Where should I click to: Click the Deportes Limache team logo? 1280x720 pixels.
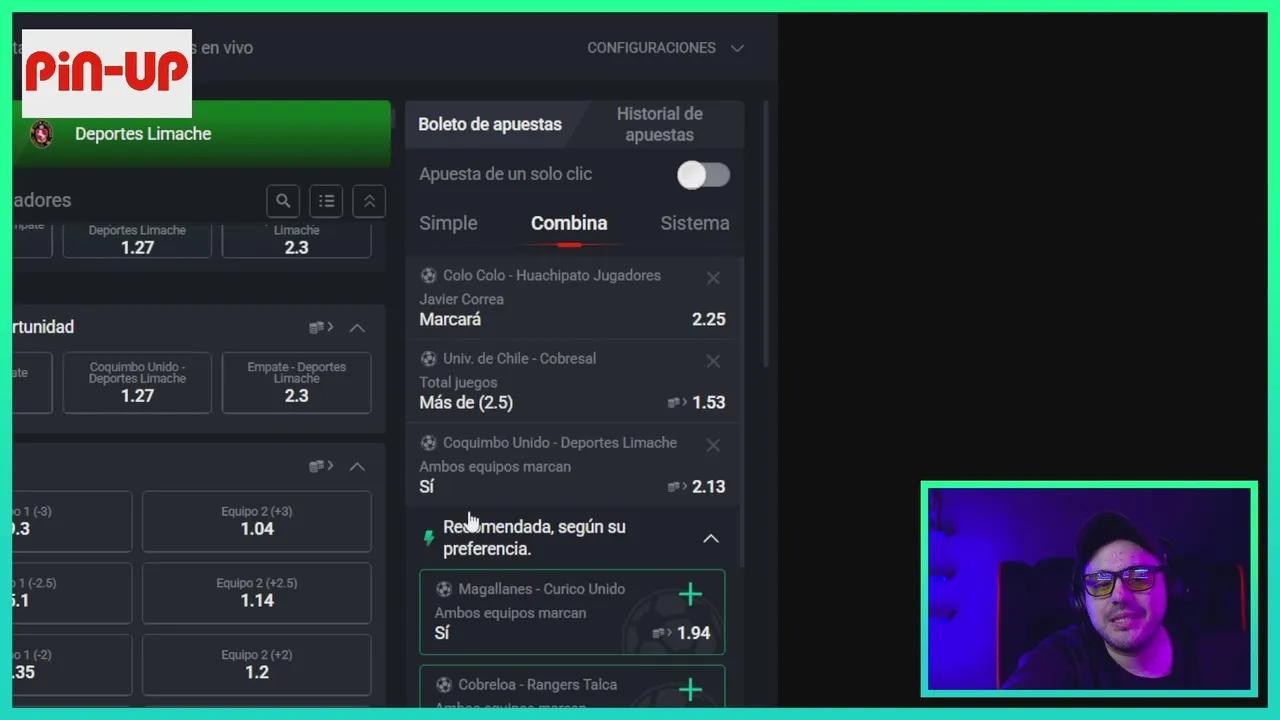(x=42, y=133)
